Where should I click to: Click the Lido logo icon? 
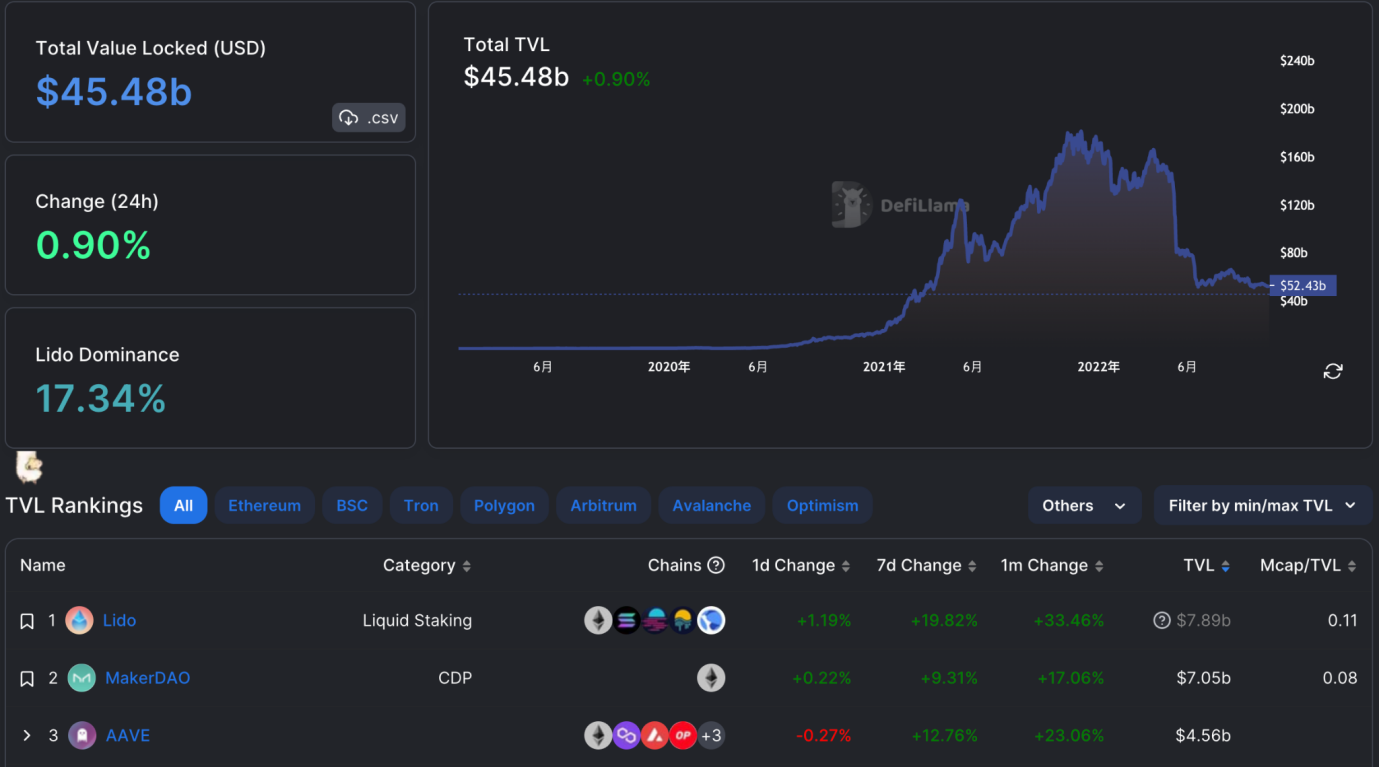(x=80, y=620)
